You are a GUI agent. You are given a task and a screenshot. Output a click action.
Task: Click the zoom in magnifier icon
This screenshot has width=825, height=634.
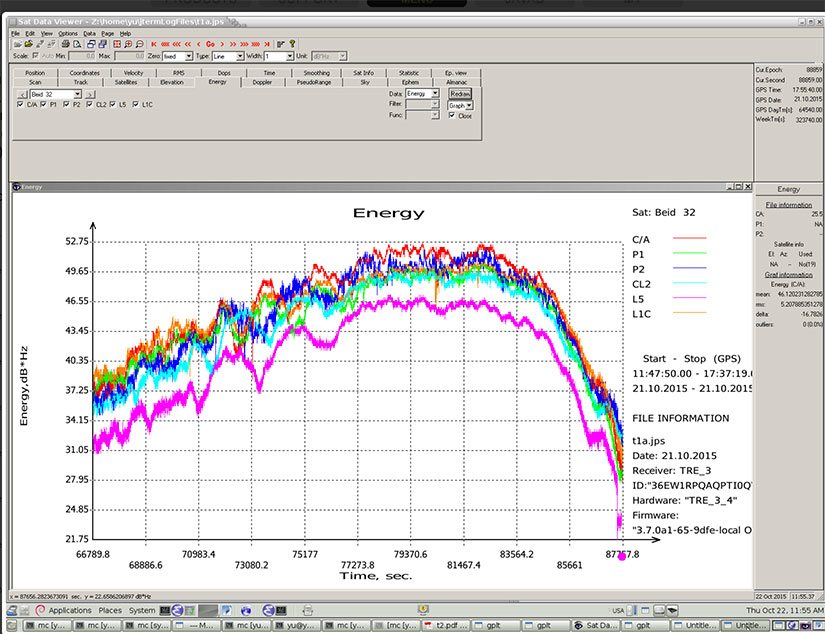(x=128, y=44)
